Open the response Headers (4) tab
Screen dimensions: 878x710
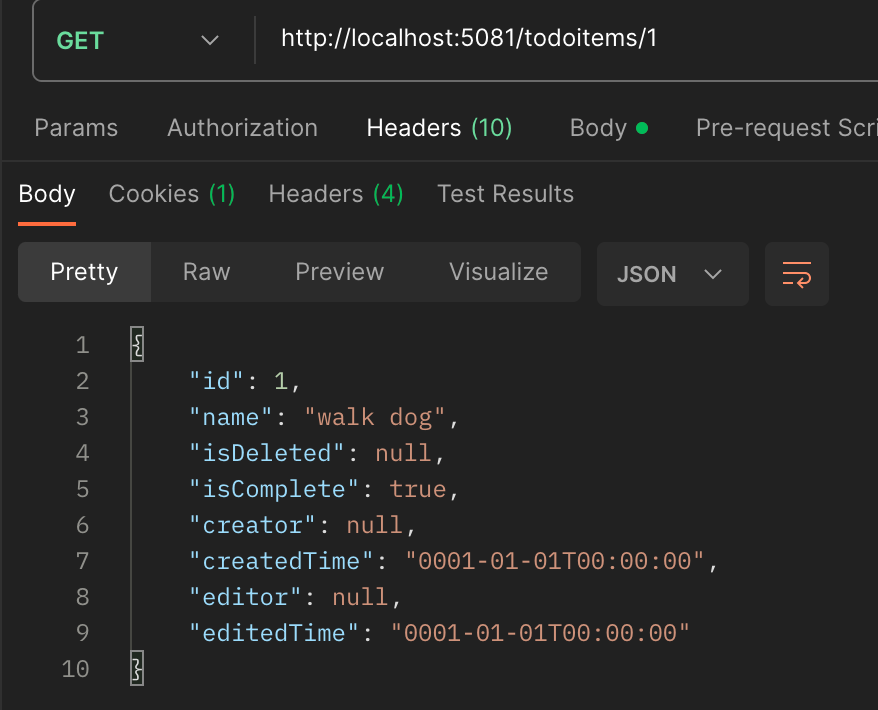click(x=336, y=194)
